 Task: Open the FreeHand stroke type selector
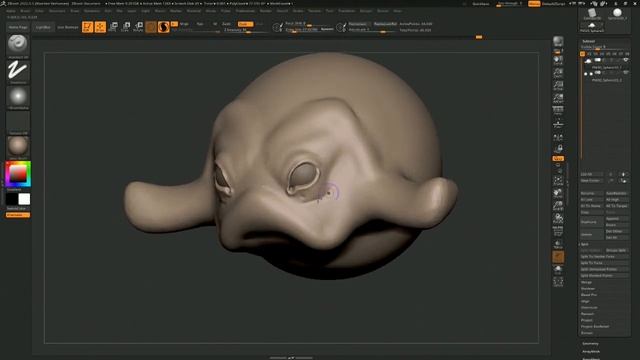pyautogui.click(x=18, y=71)
